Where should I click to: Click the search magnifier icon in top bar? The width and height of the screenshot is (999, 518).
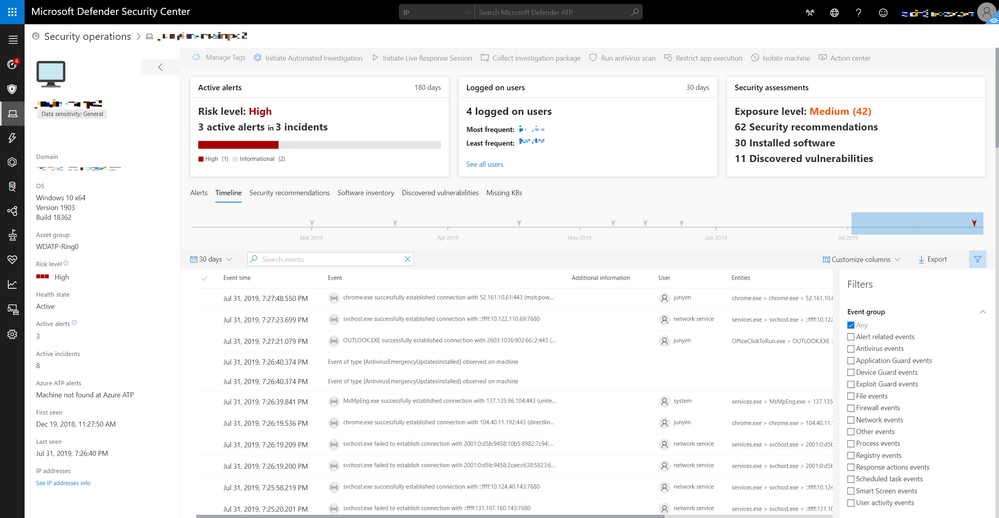635,12
